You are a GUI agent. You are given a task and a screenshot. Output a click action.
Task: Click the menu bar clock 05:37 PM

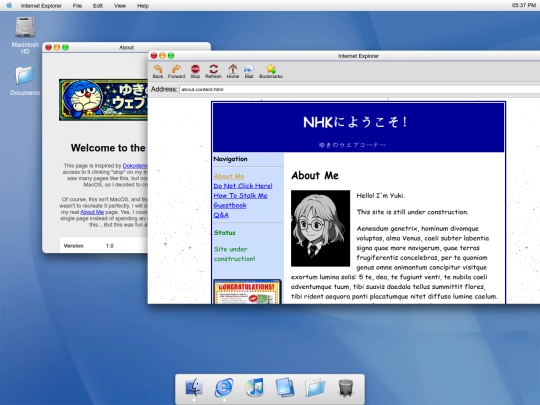click(x=523, y=6)
